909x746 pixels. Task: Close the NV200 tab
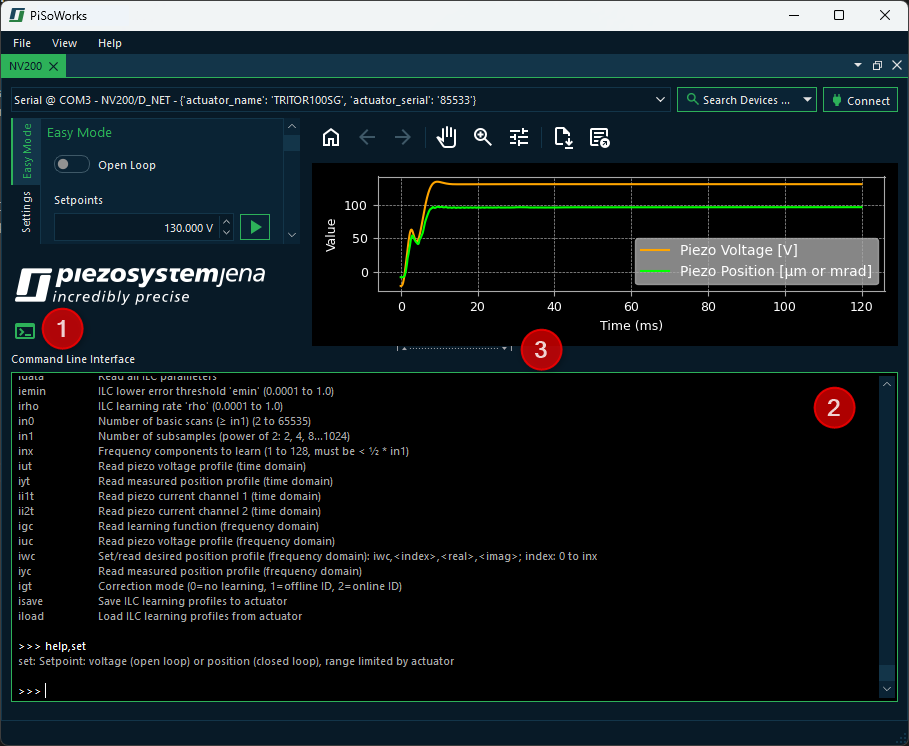pos(54,66)
